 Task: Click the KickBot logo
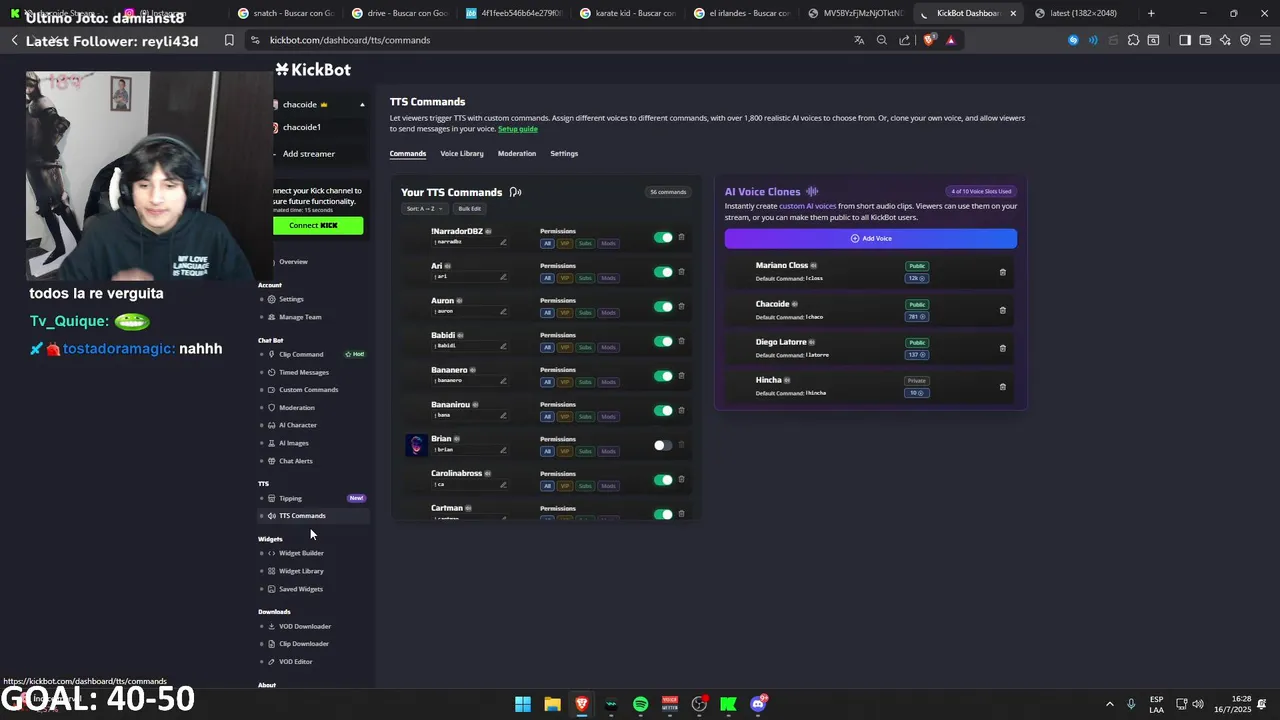(x=313, y=70)
